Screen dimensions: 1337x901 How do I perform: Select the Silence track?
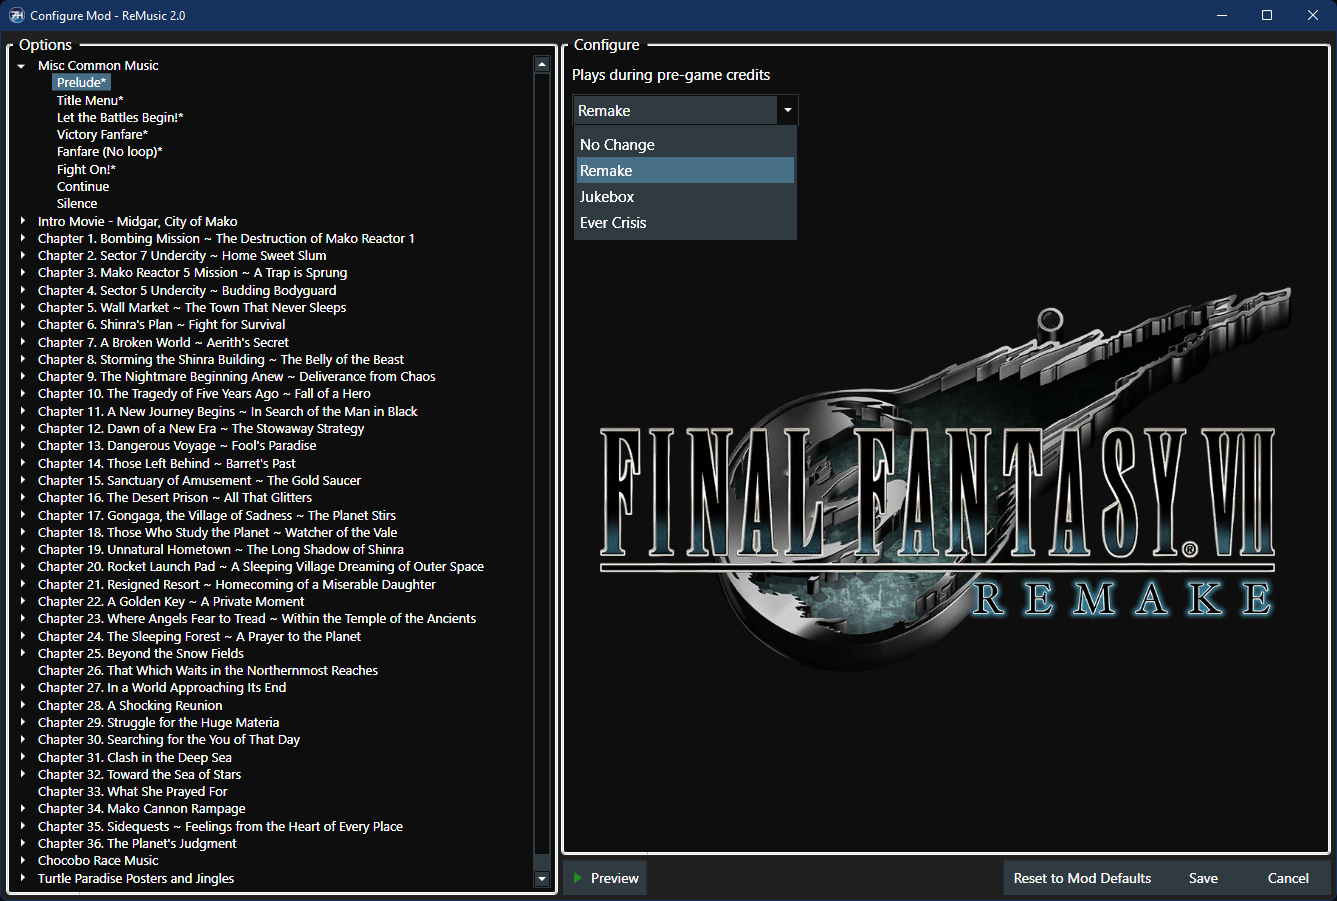tap(77, 204)
